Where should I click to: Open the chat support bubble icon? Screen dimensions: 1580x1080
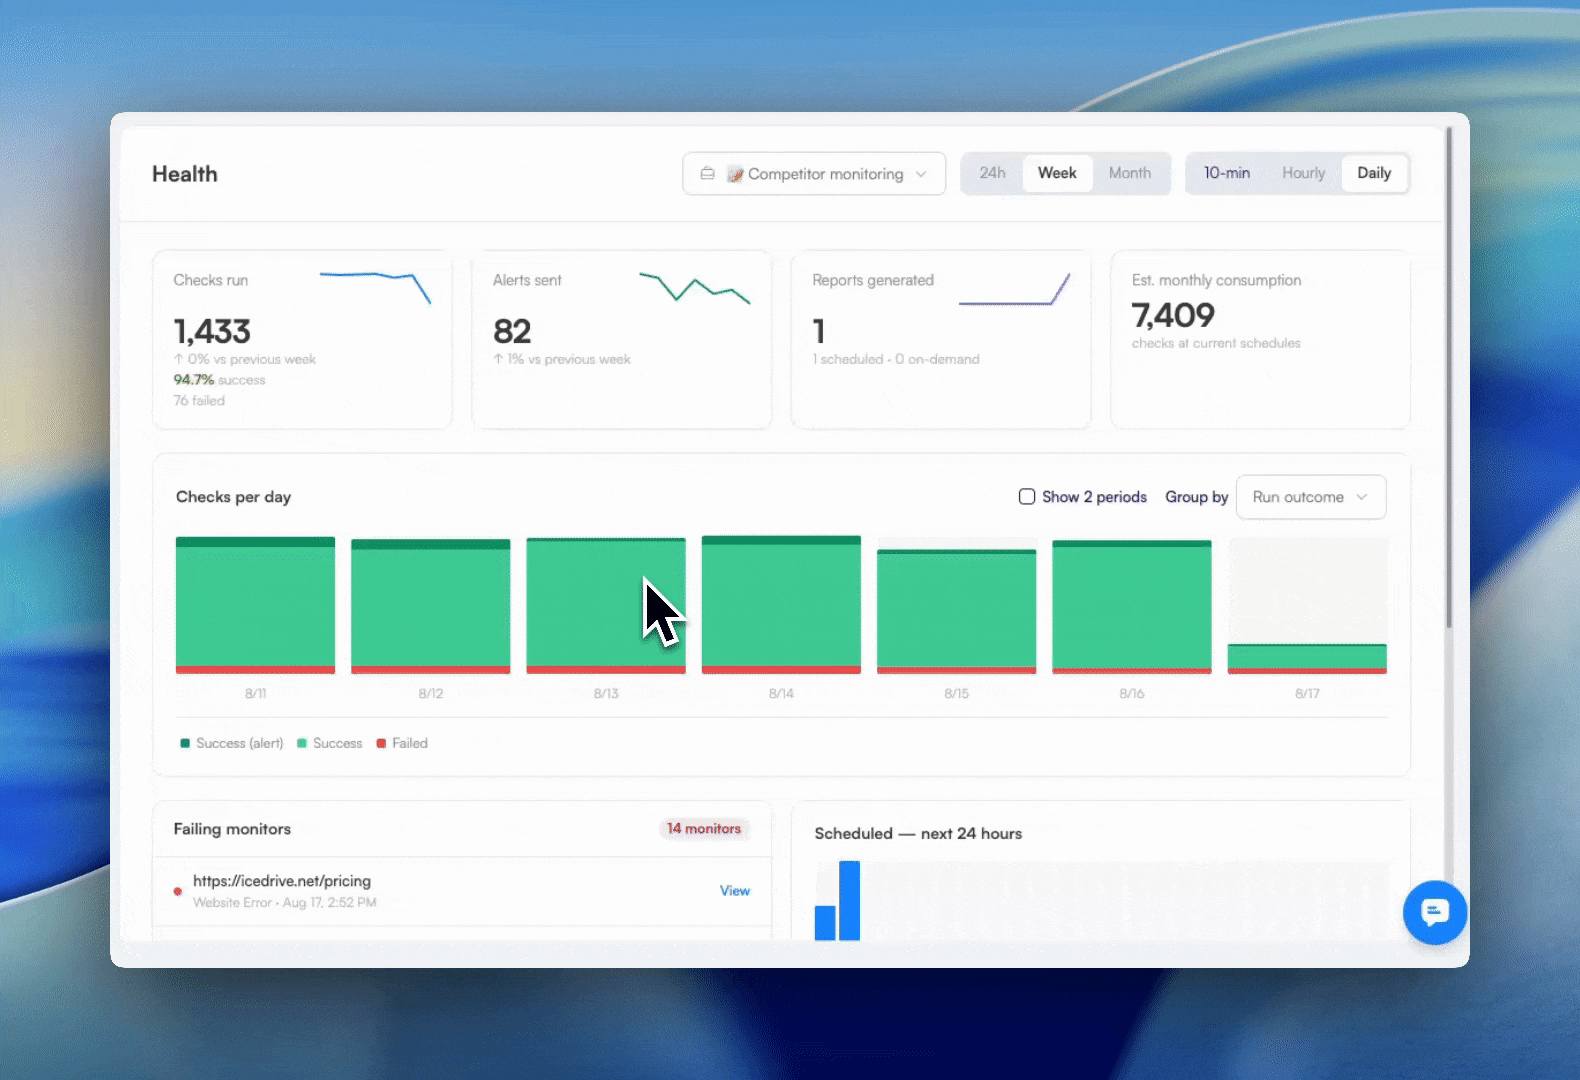[1434, 912]
